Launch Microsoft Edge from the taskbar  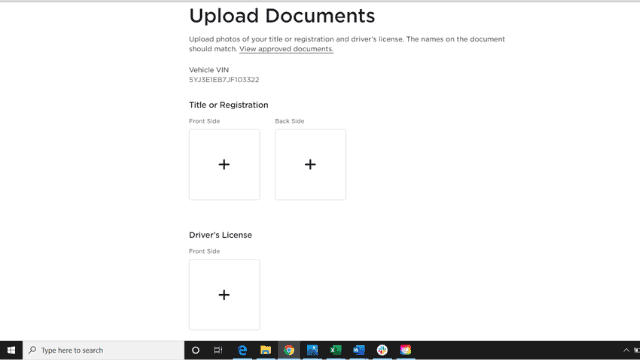[x=242, y=350]
